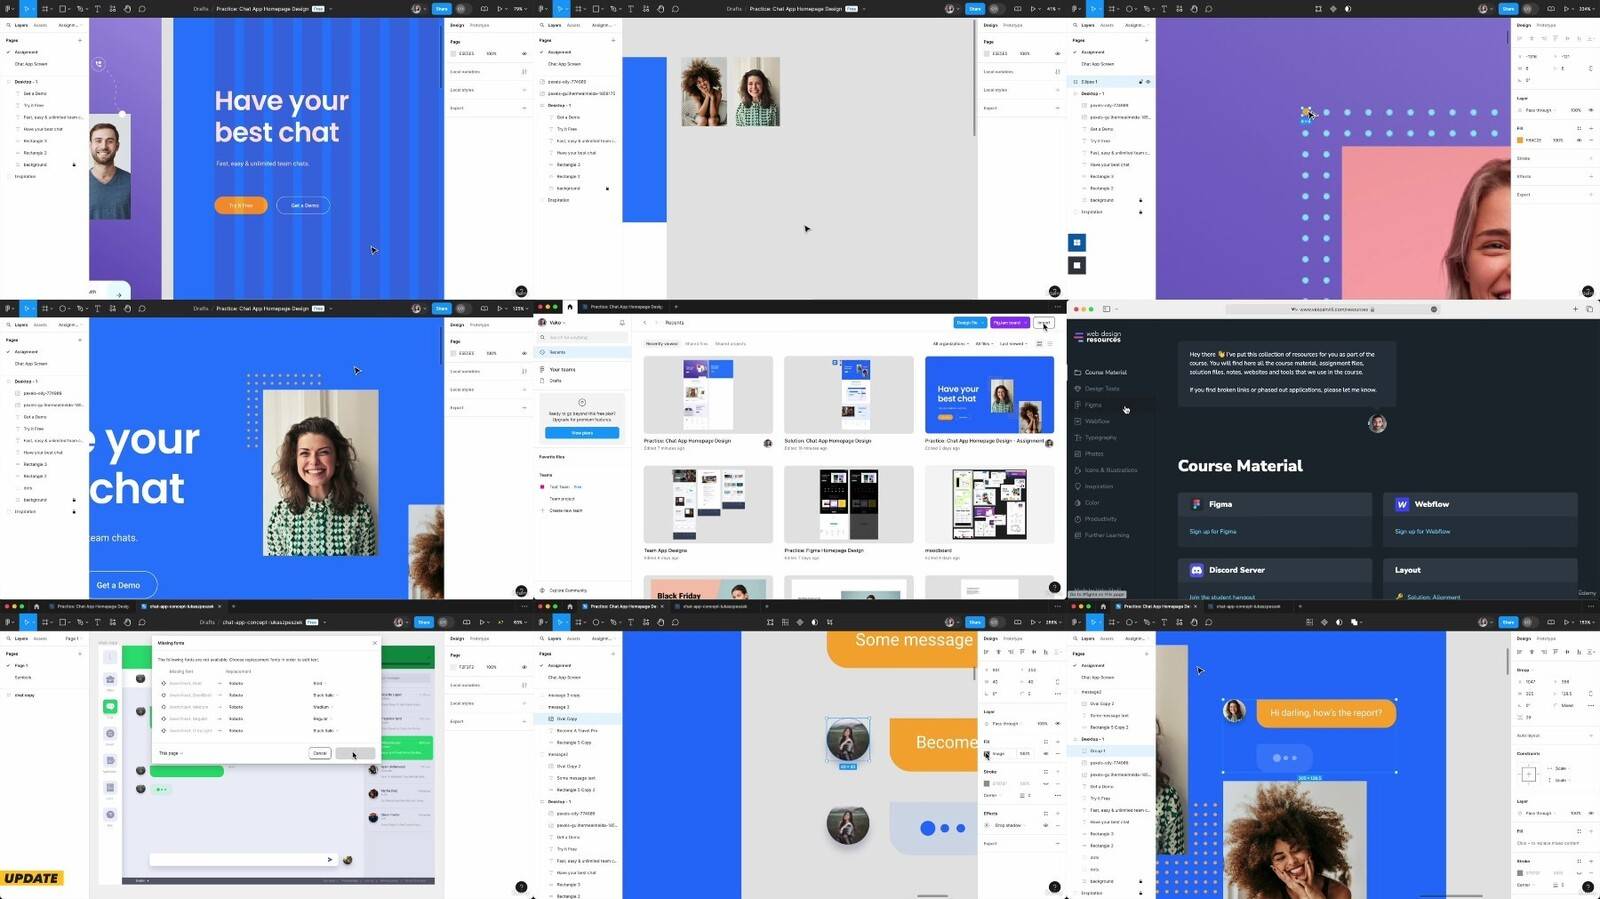Open the moodboard file thumbnail
Viewport: 1600px width, 899px height.
(x=989, y=504)
